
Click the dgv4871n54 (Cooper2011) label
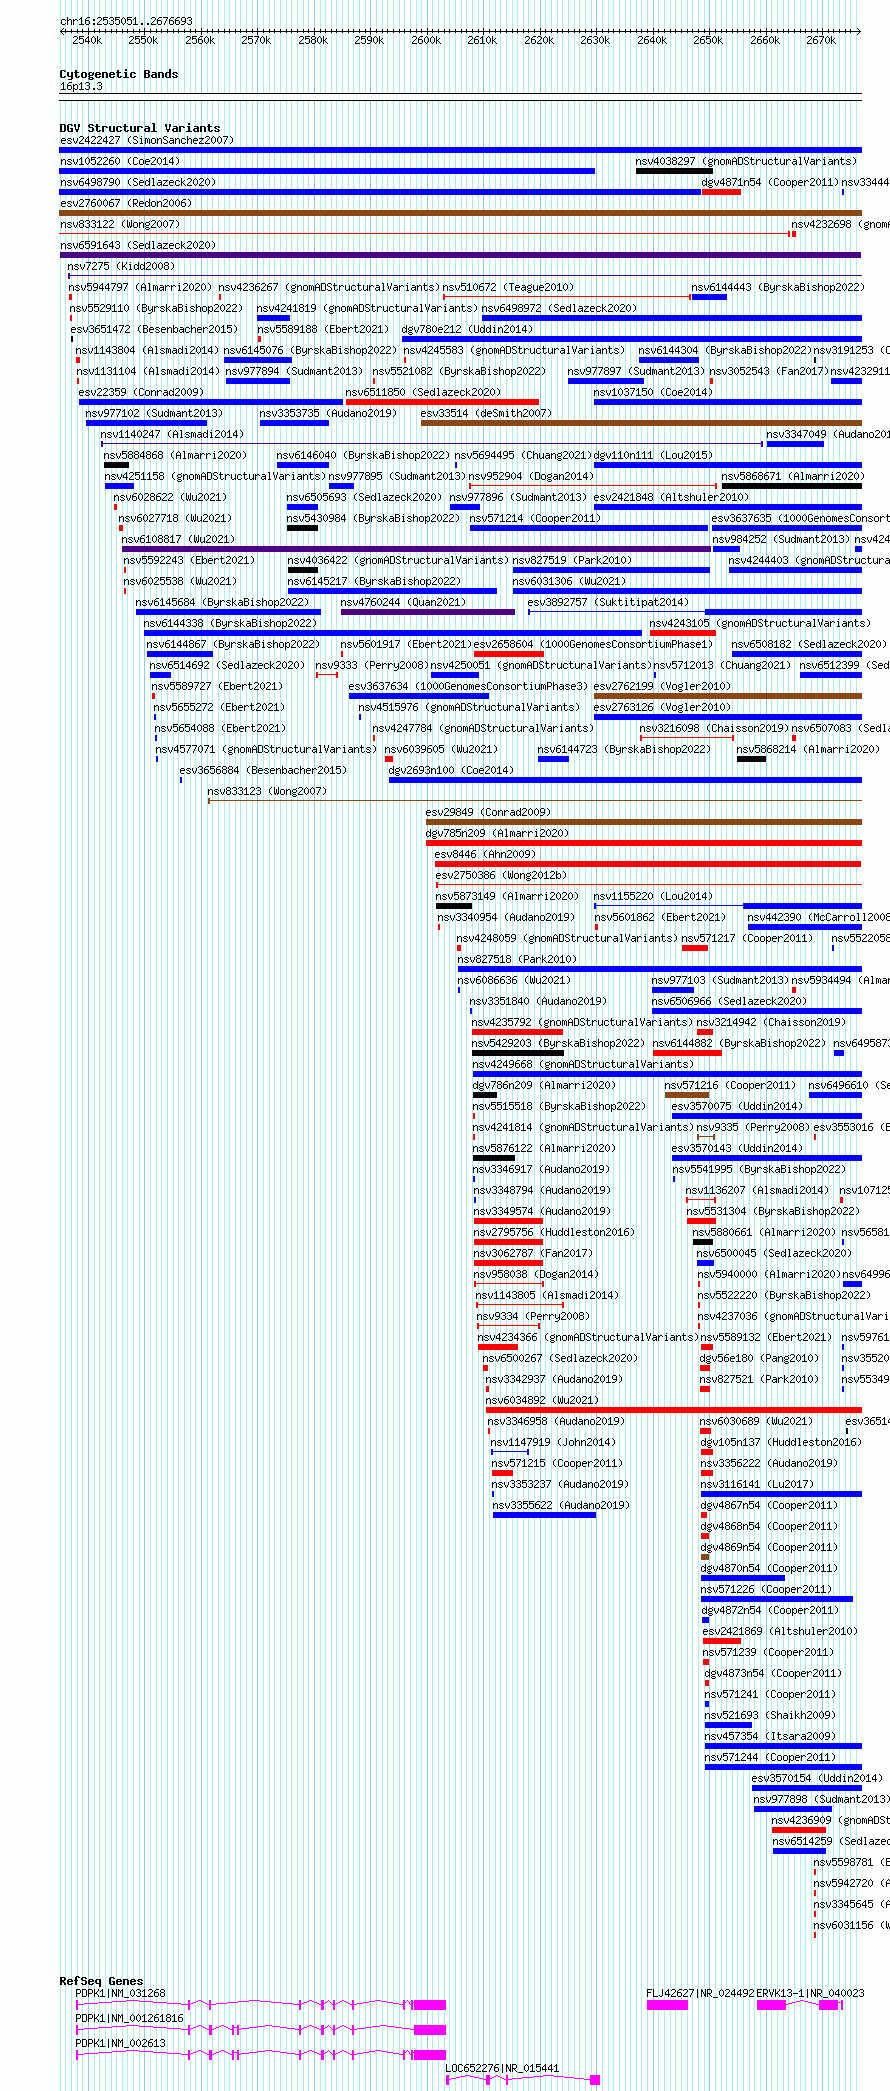coord(769,182)
